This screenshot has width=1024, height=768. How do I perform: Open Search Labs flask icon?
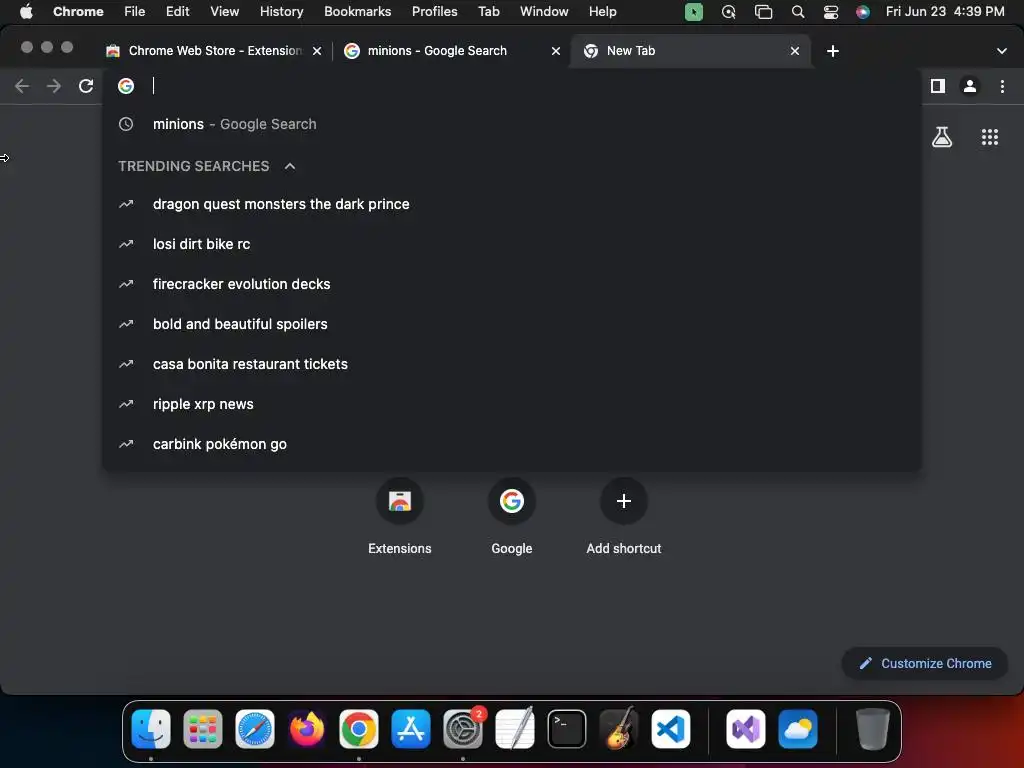pos(942,137)
